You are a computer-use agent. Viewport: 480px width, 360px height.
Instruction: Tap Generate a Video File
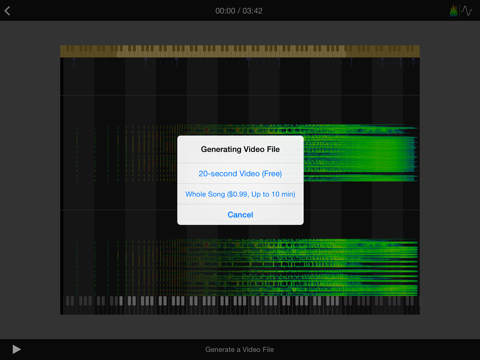239,349
